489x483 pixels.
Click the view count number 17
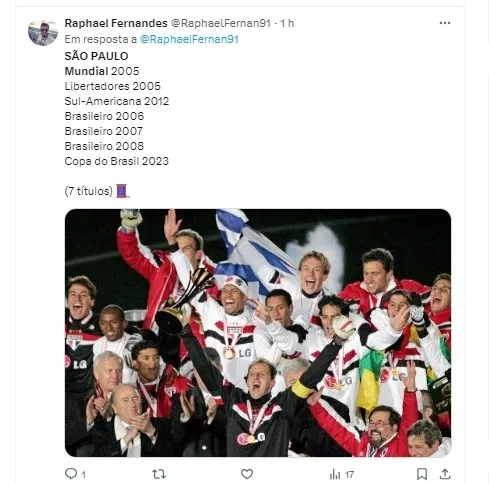(349, 474)
